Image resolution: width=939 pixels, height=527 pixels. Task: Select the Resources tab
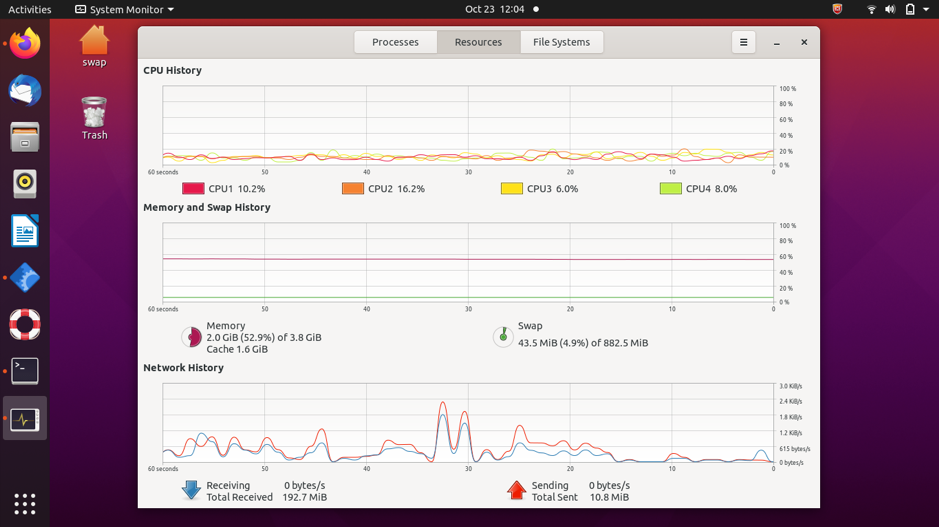point(478,42)
